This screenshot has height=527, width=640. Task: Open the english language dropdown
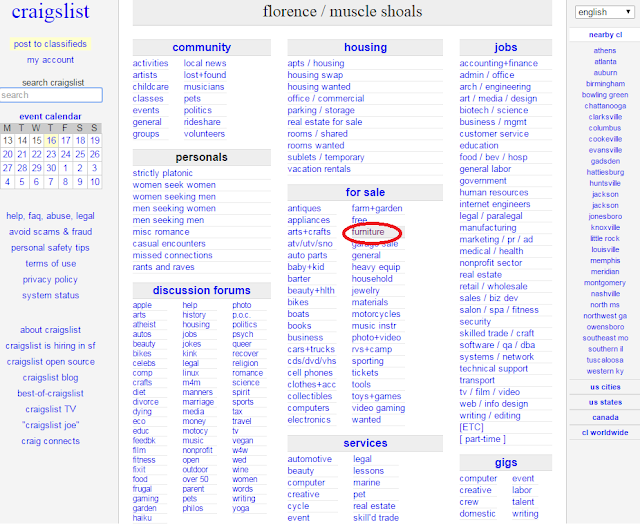click(604, 12)
